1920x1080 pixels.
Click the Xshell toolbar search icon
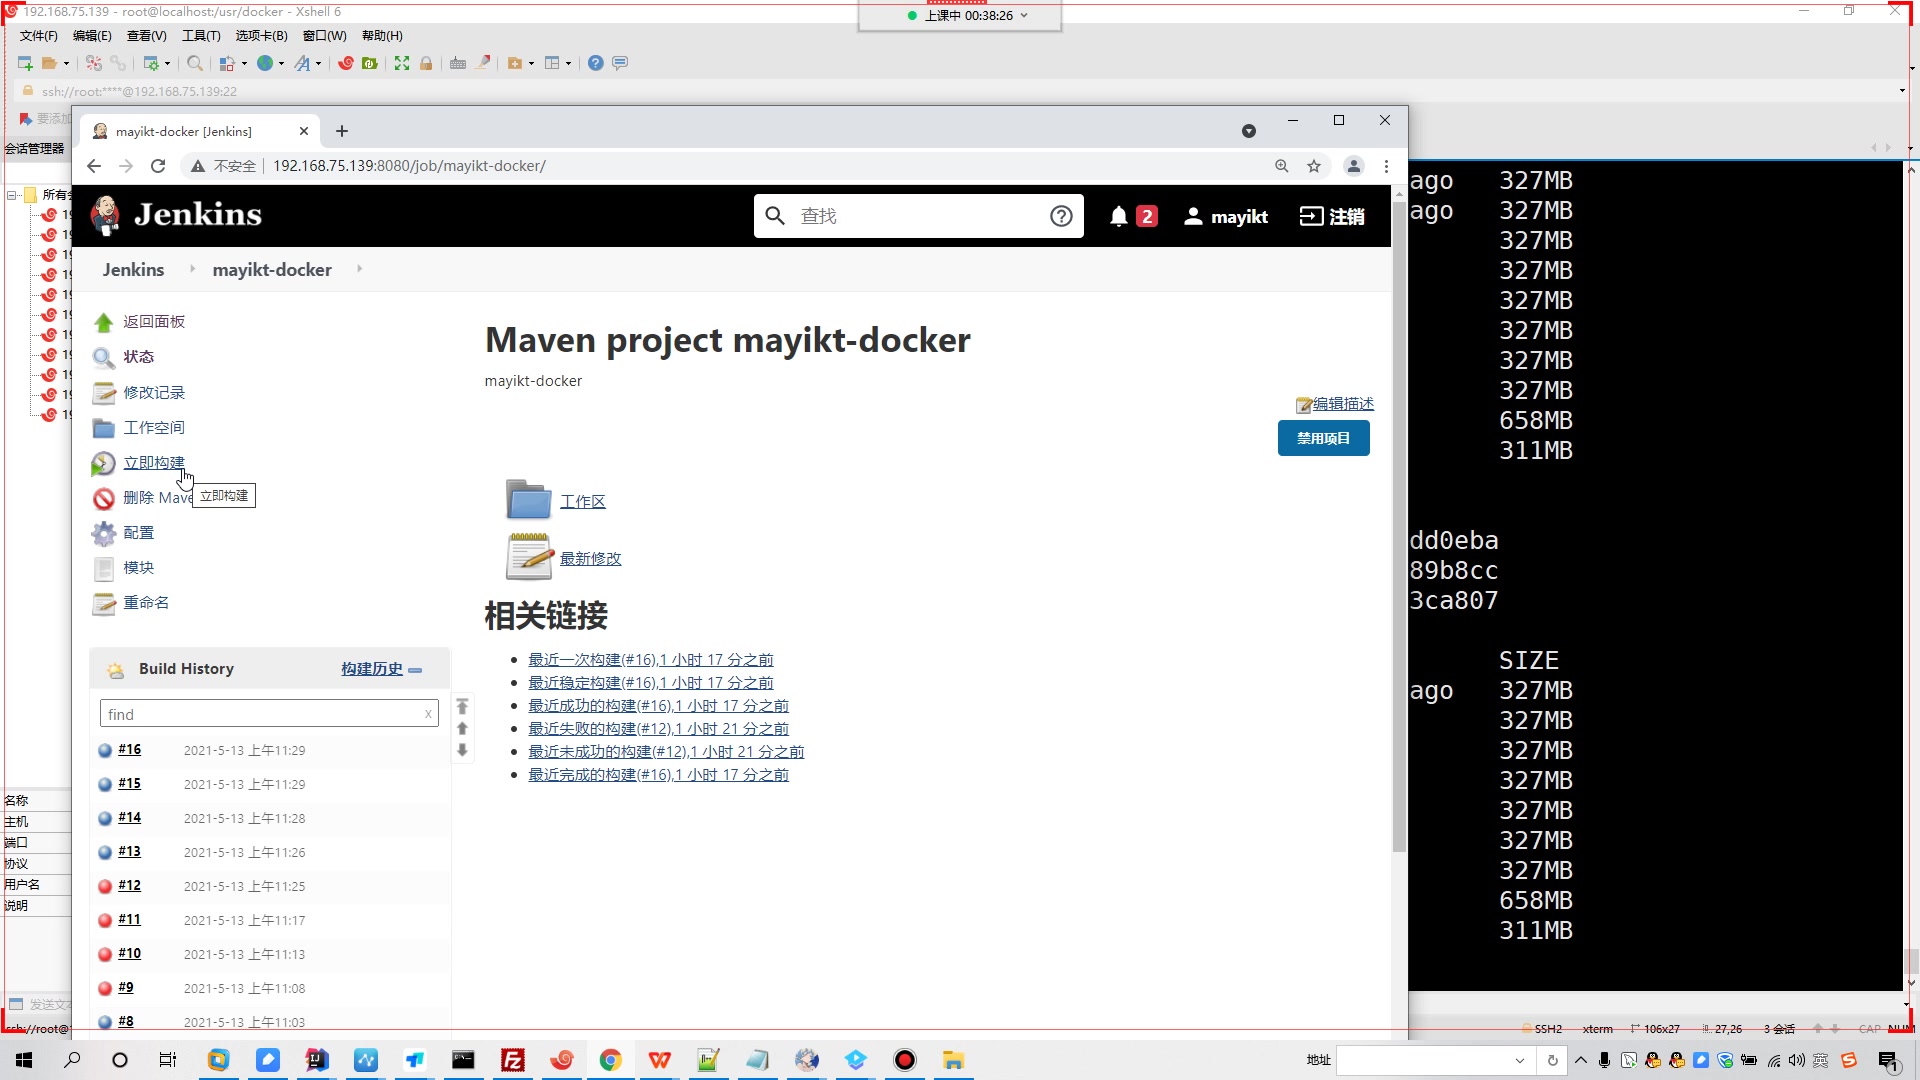click(x=195, y=63)
